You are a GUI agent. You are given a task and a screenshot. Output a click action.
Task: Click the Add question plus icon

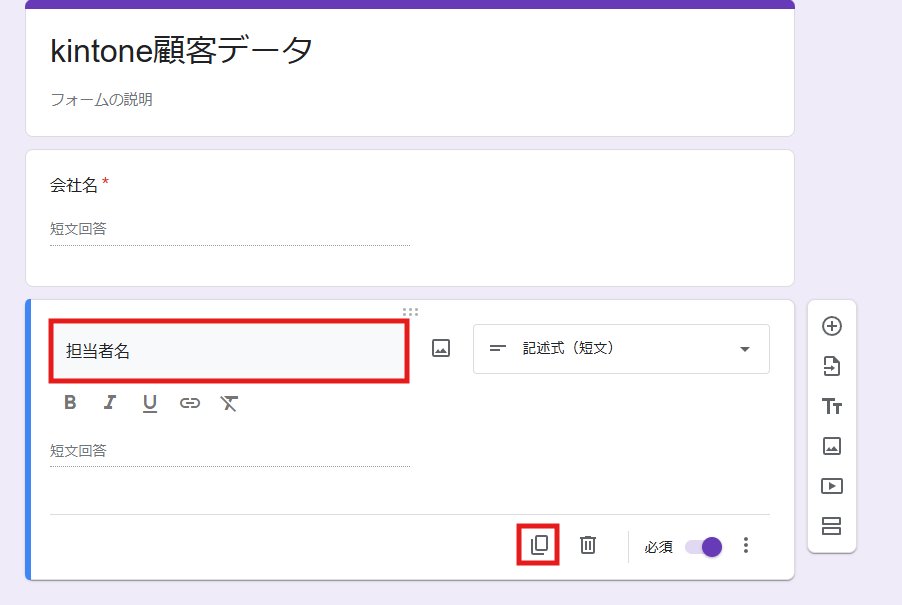coord(832,326)
